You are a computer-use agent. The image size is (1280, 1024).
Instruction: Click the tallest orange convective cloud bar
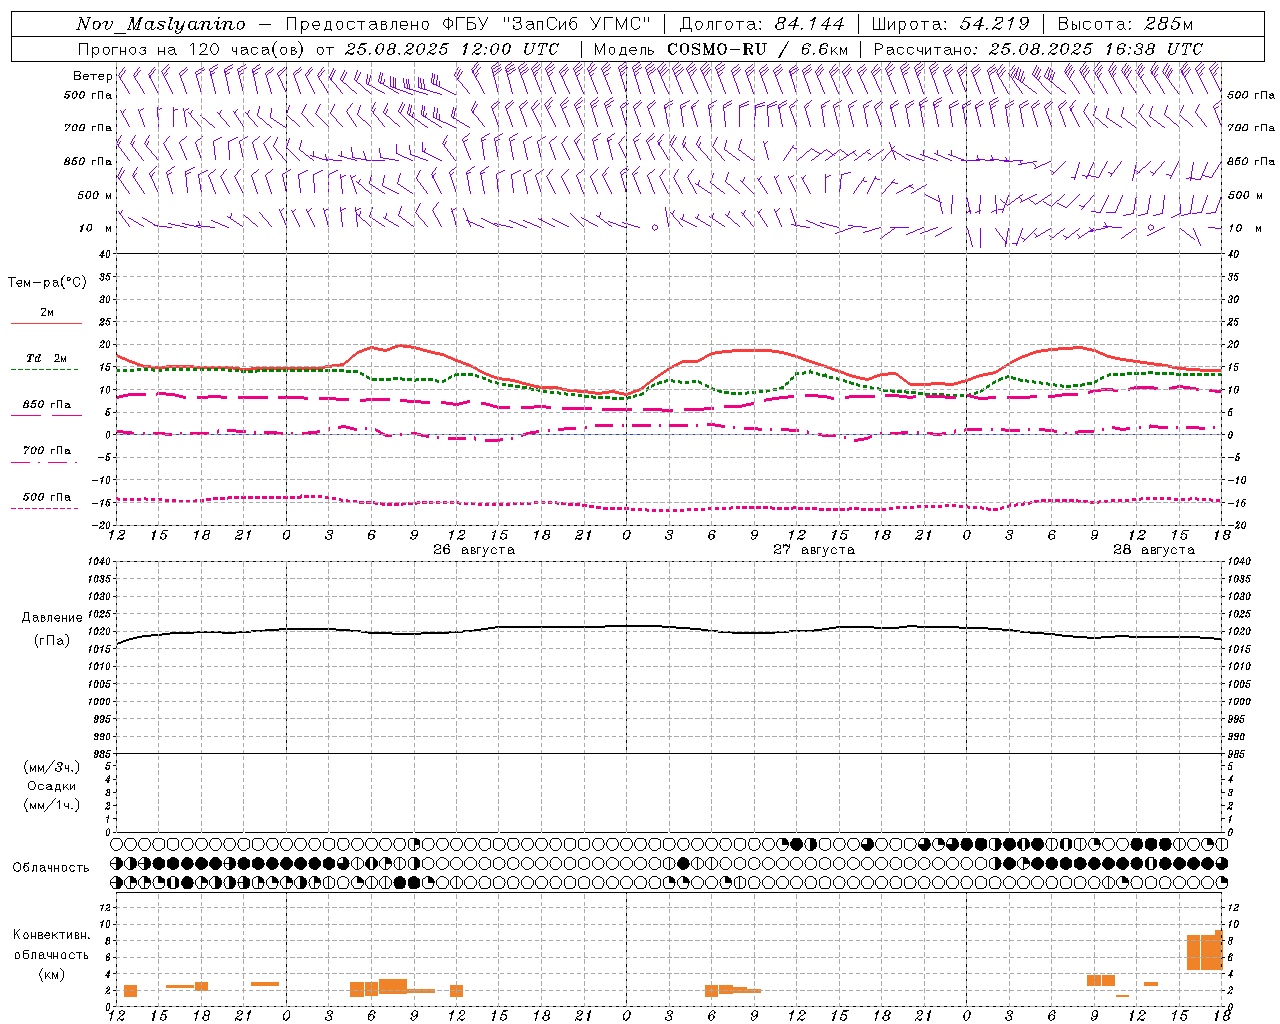1219,949
